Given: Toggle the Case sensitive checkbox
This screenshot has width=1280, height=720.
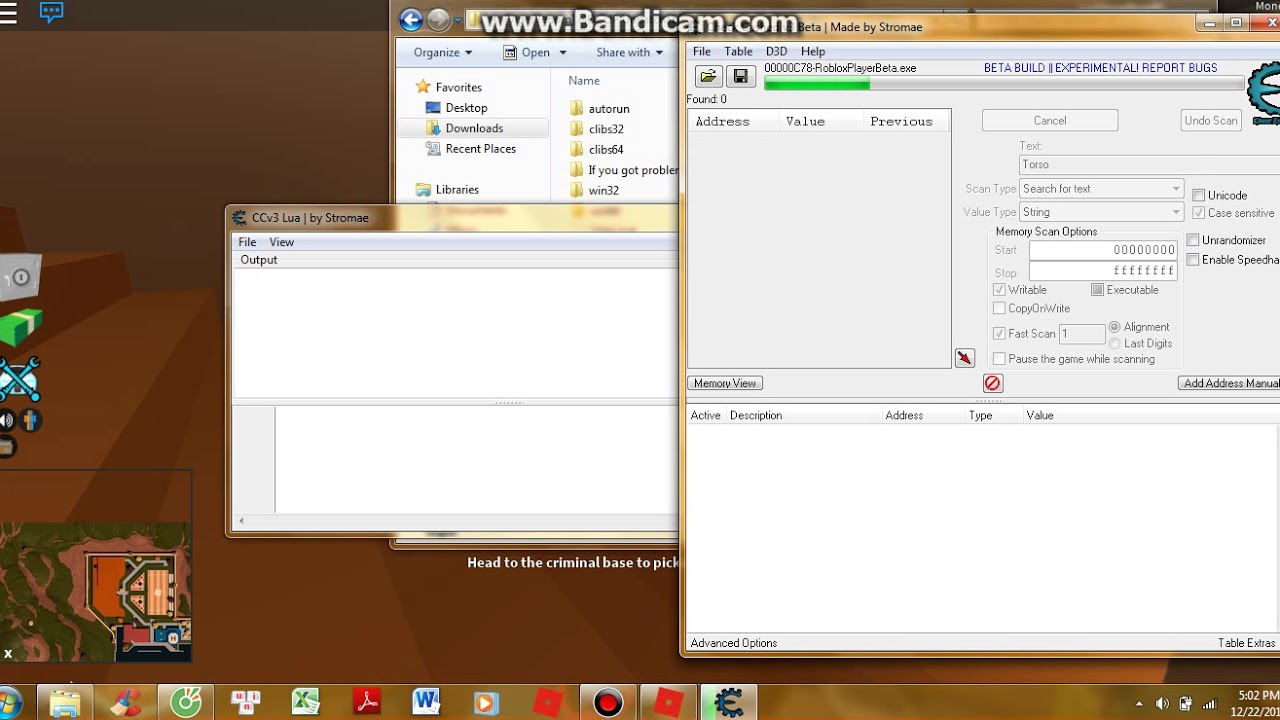Looking at the screenshot, I should 1198,213.
